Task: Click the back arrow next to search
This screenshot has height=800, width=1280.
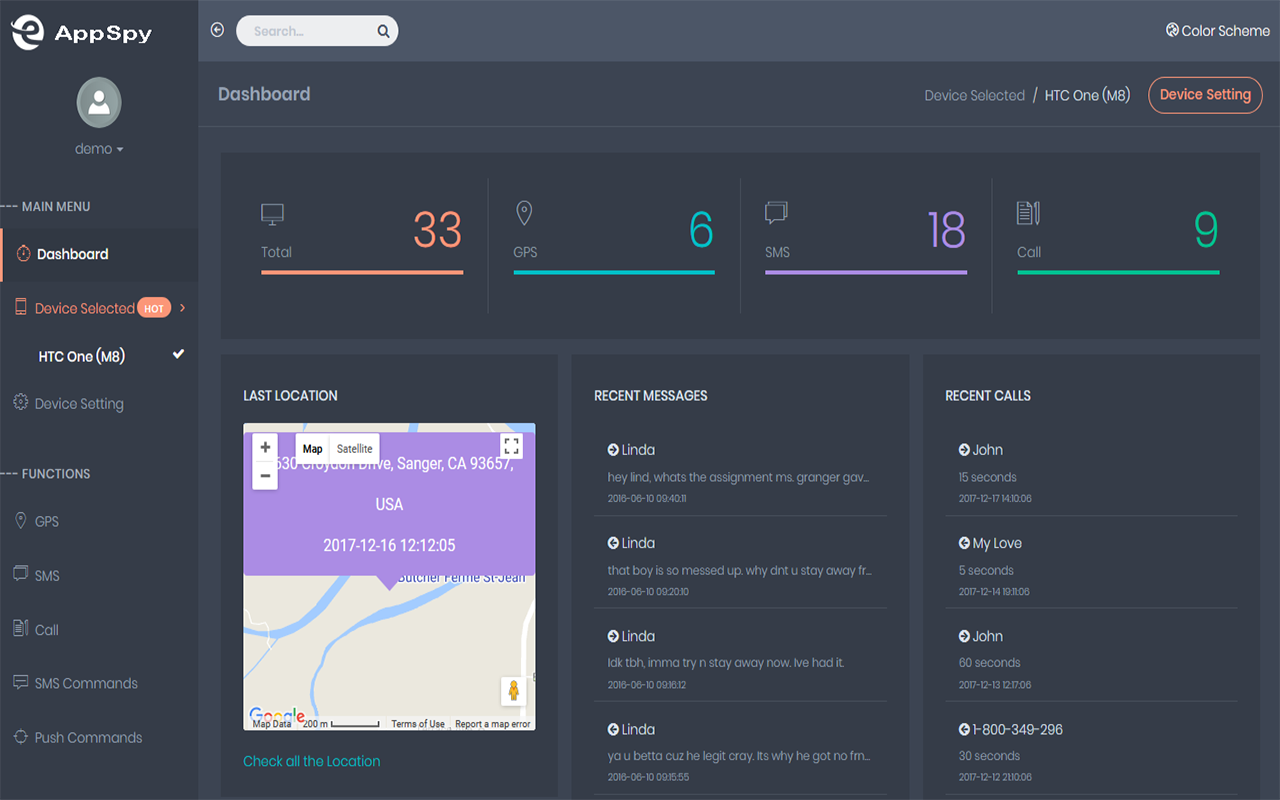Action: click(x=217, y=30)
